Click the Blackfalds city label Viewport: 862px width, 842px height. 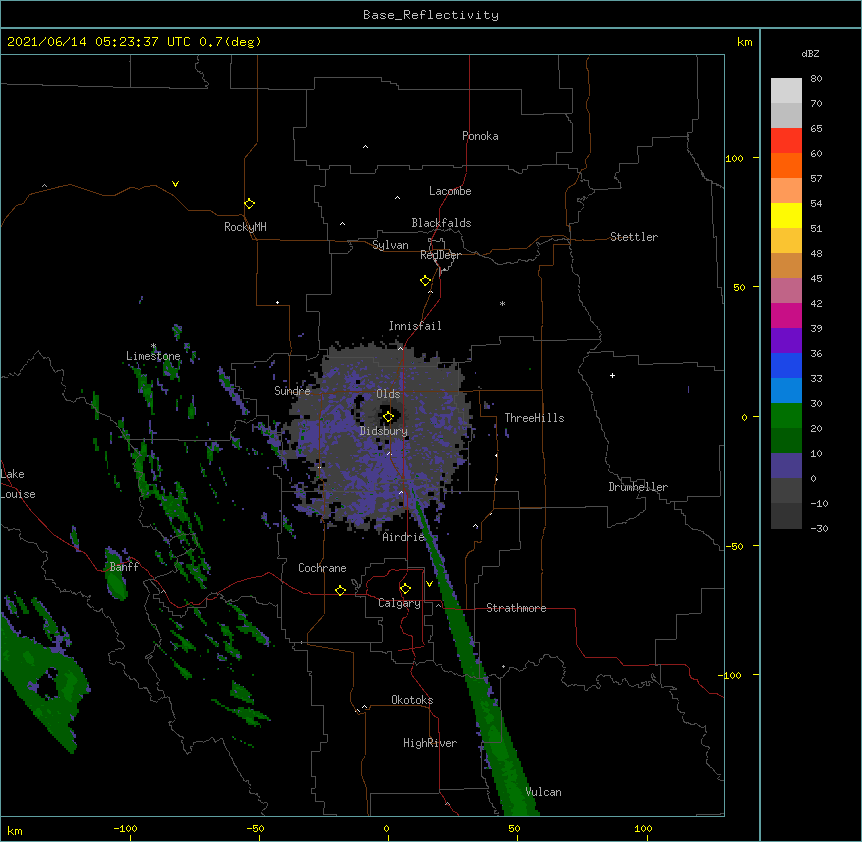pyautogui.click(x=441, y=223)
